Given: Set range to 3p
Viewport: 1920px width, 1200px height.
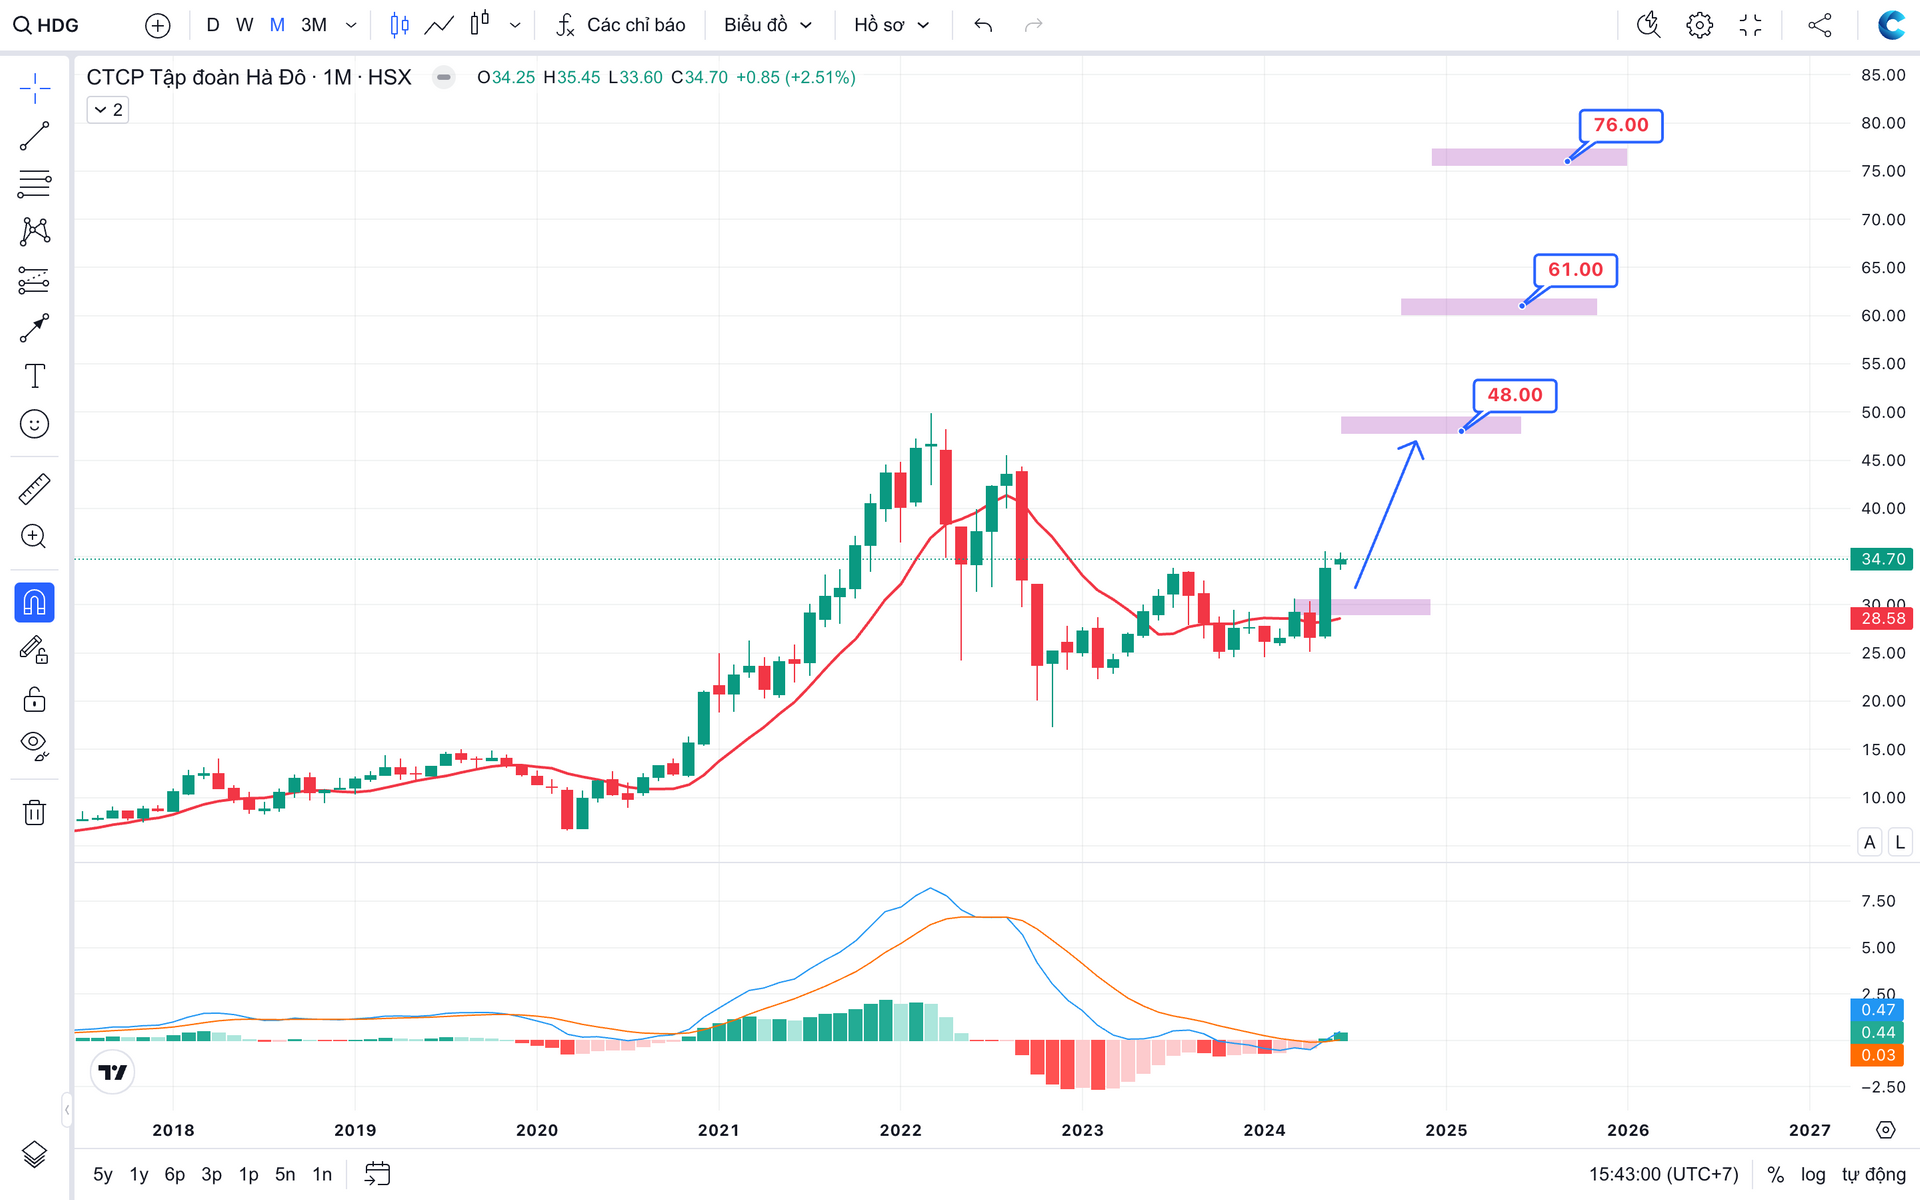Looking at the screenshot, I should point(211,1174).
